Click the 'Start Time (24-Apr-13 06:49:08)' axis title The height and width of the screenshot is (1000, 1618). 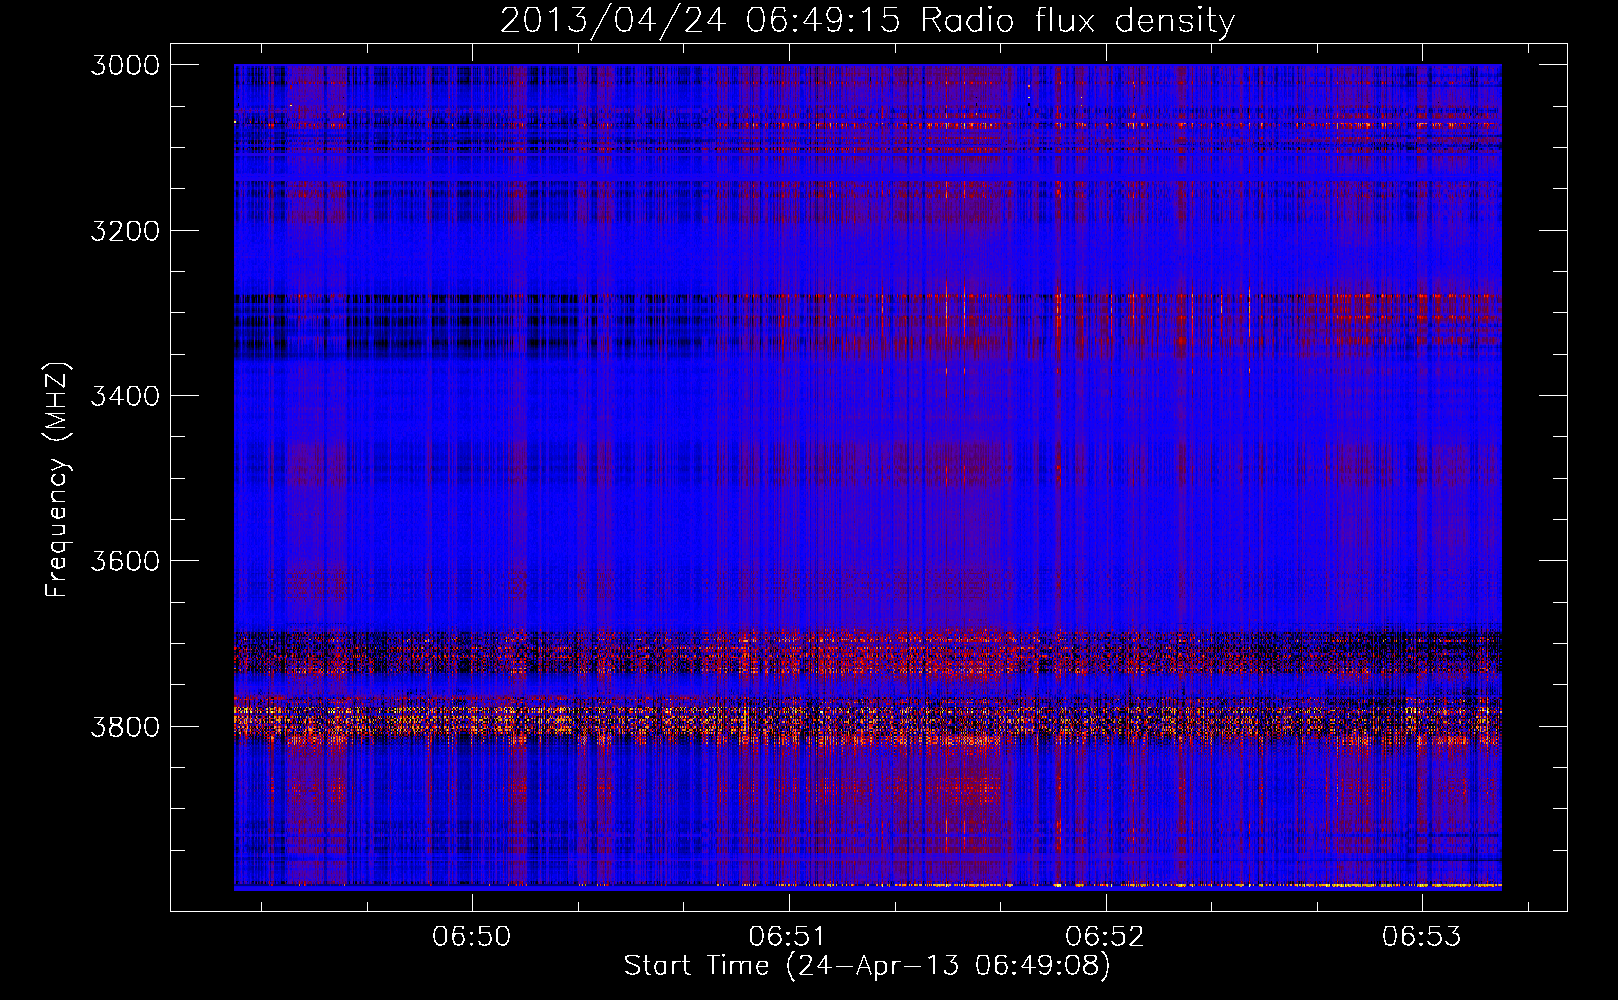[x=867, y=966]
